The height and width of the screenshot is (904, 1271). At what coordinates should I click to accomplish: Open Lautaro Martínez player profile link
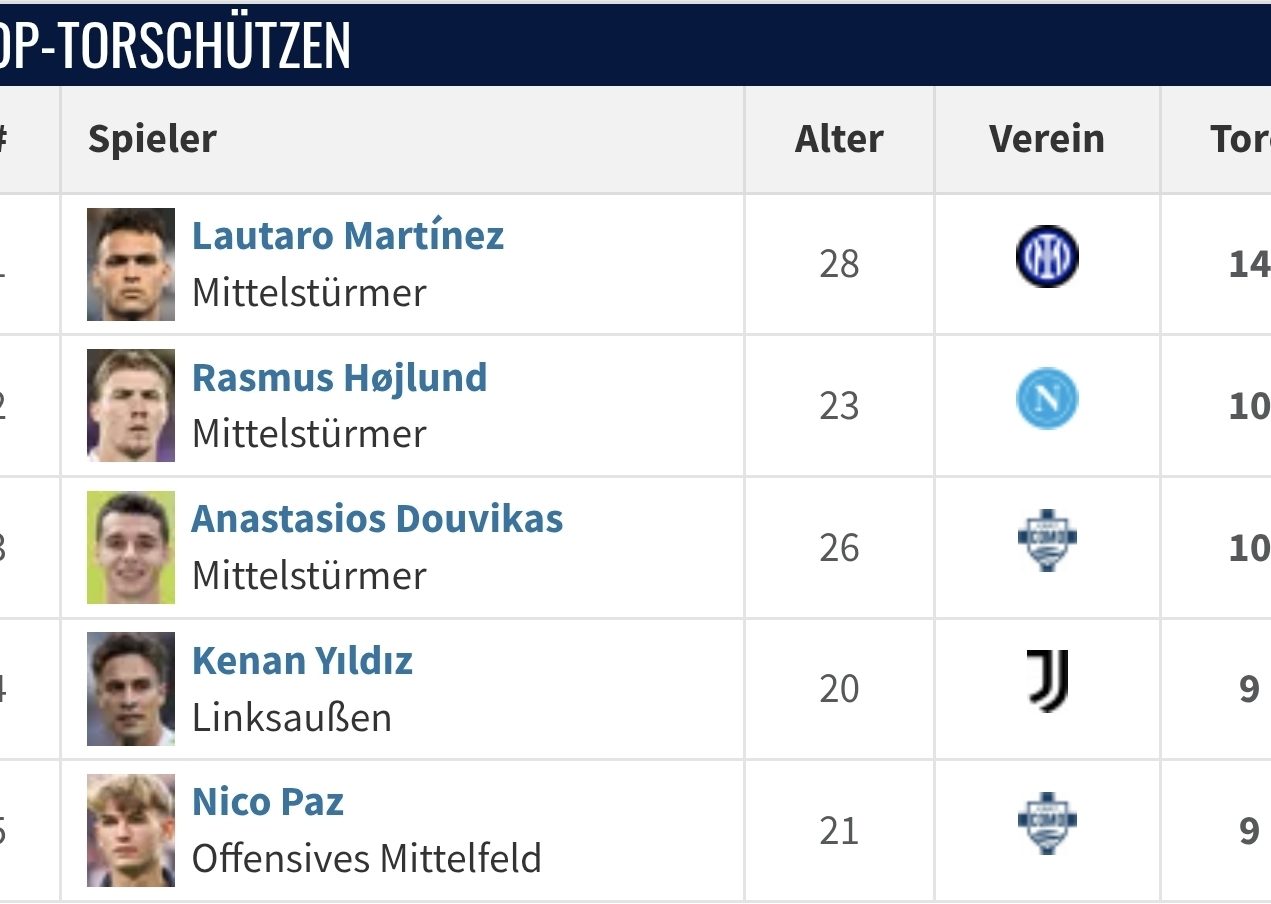tap(347, 236)
